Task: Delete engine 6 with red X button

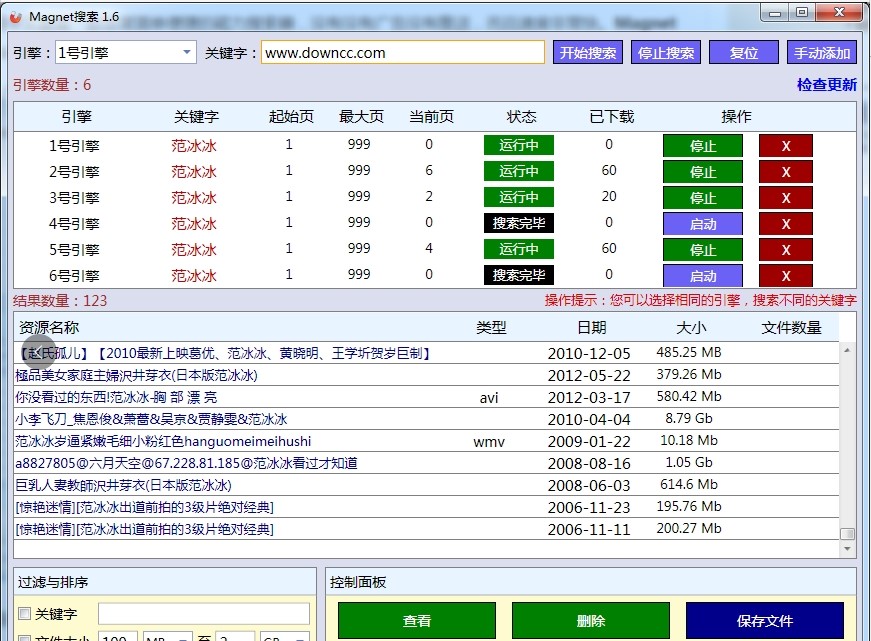Action: [x=785, y=276]
